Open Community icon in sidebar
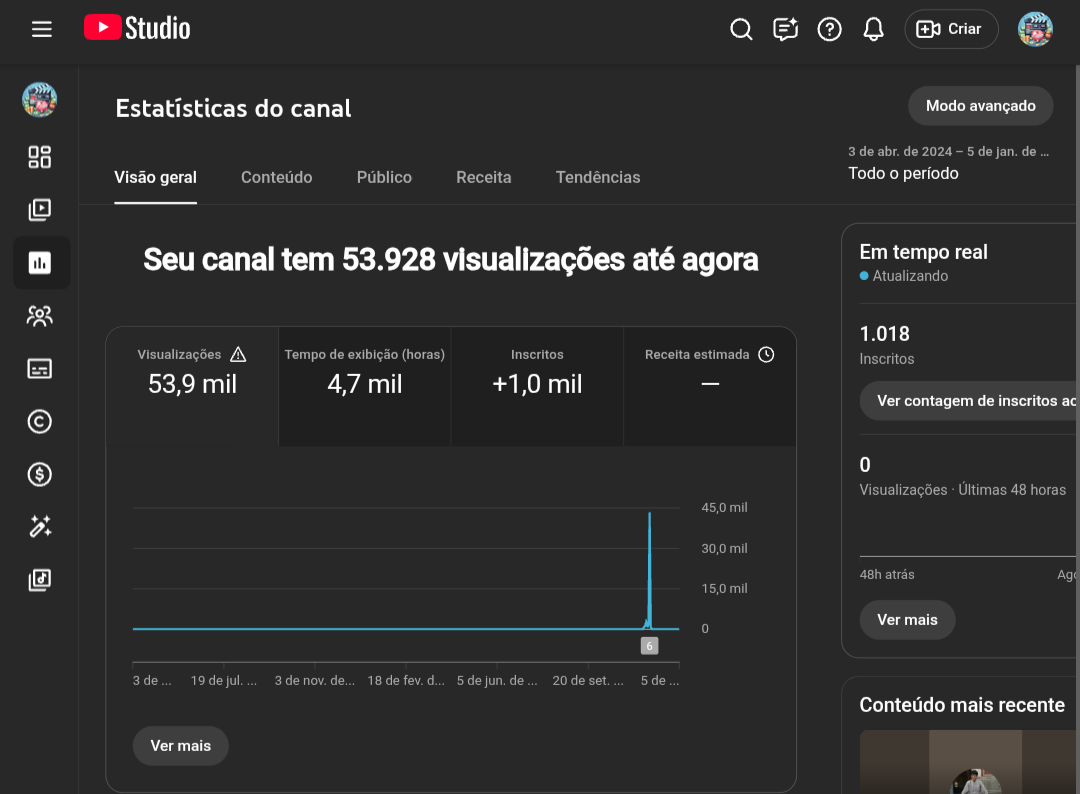This screenshot has height=794, width=1080. (x=40, y=316)
